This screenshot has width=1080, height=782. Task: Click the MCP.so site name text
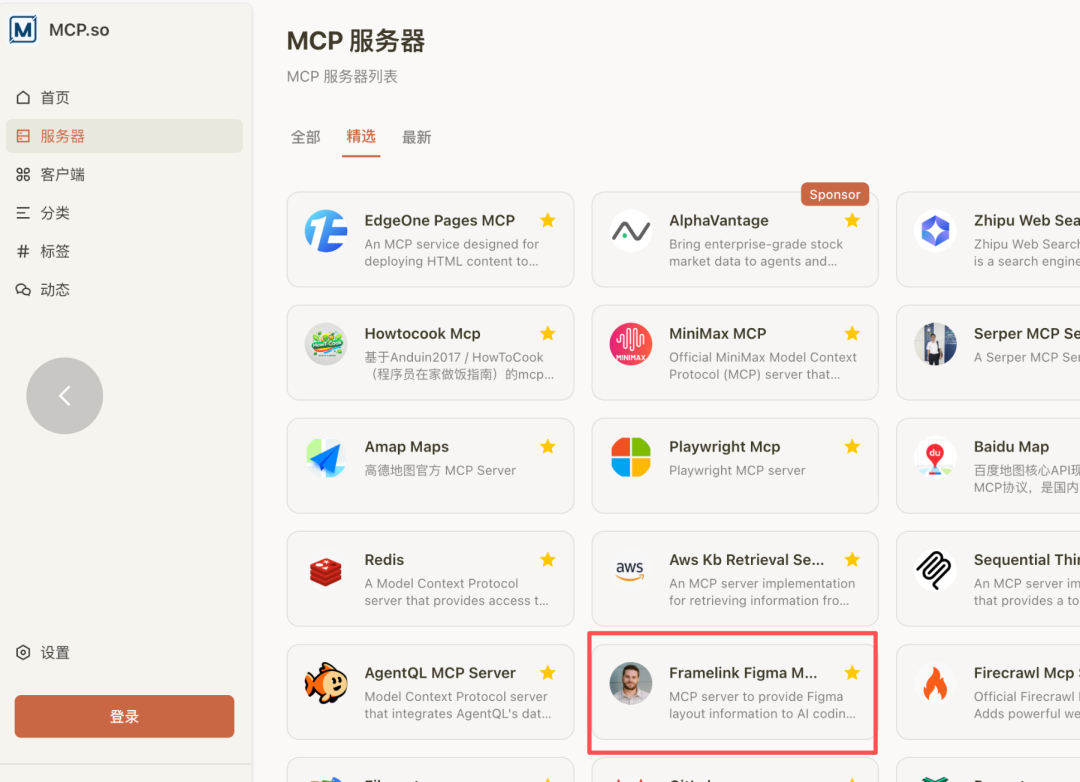pos(79,30)
